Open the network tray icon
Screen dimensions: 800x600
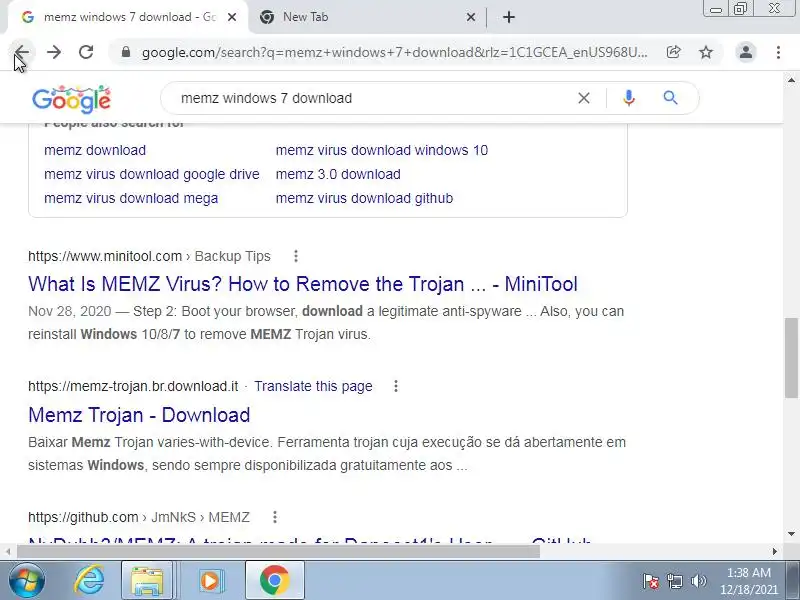[675, 581]
